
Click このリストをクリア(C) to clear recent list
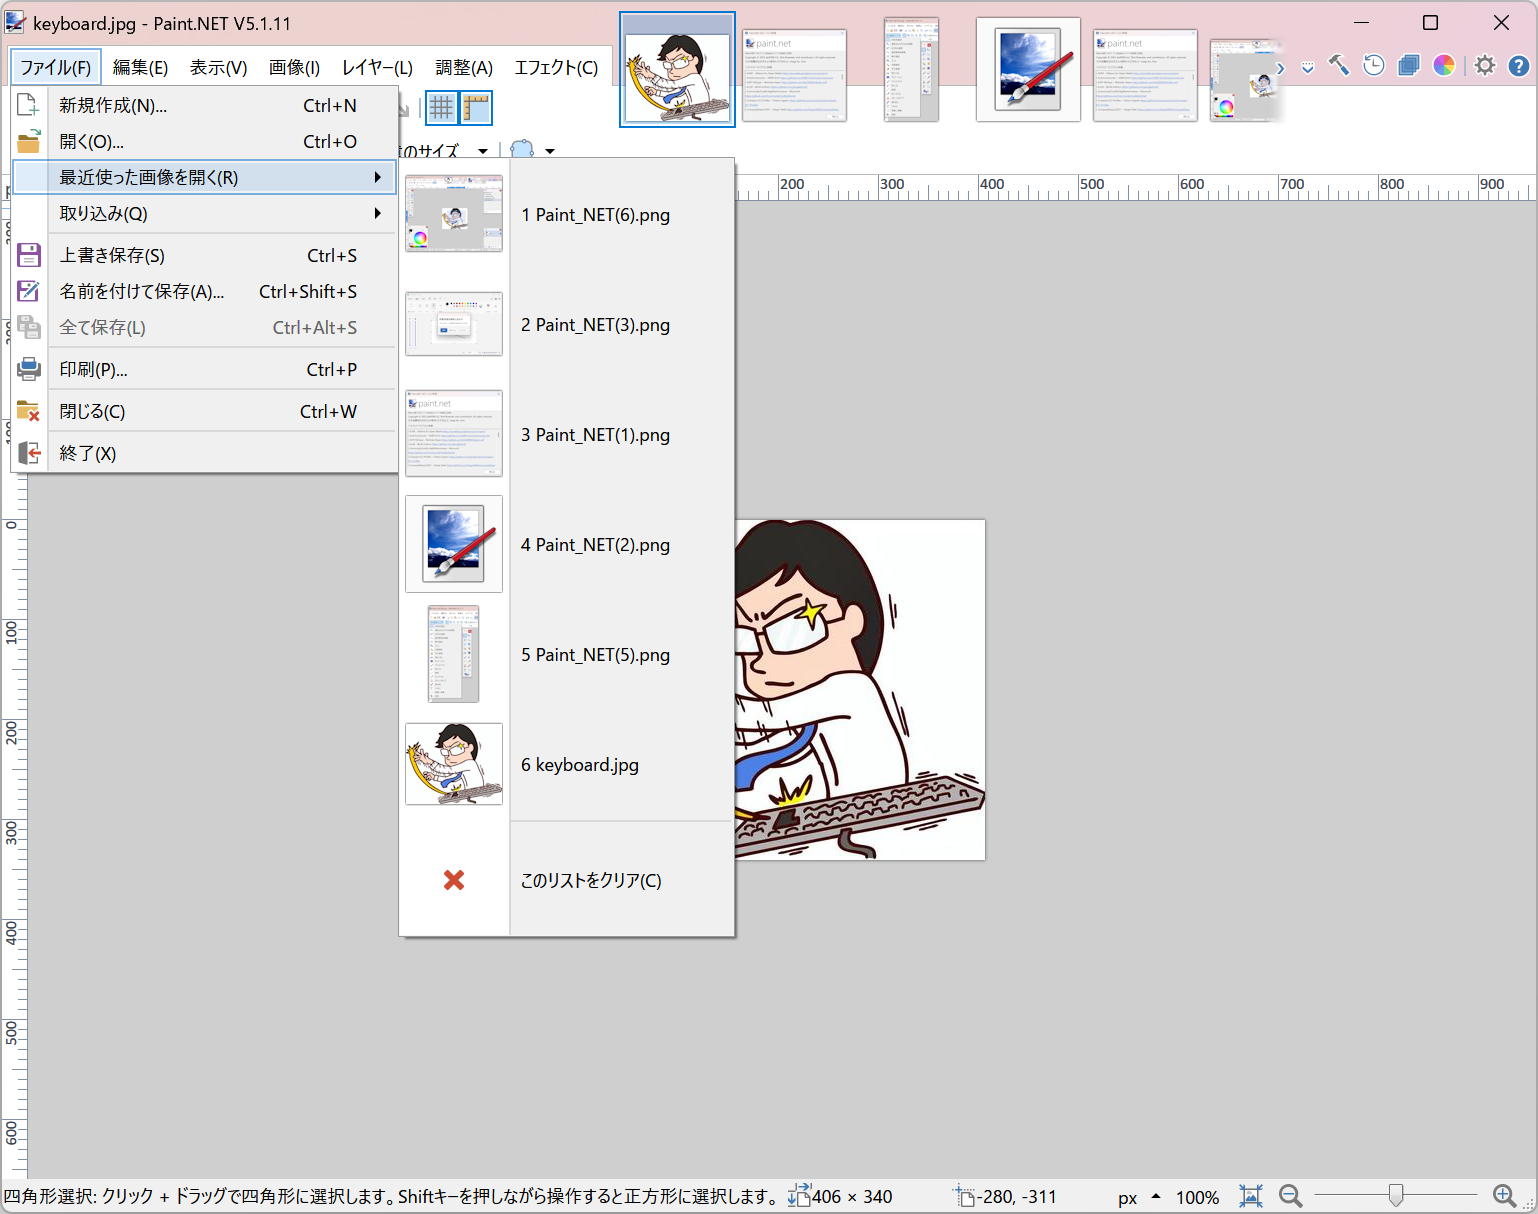pos(567,880)
